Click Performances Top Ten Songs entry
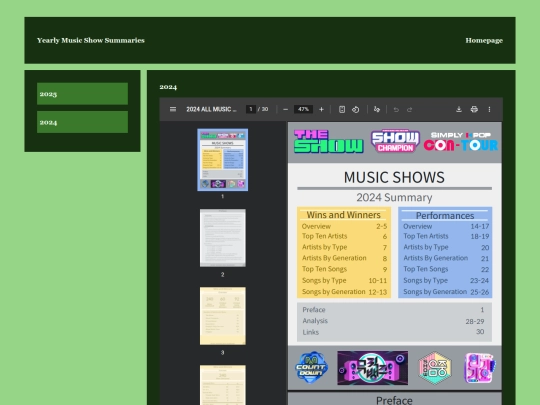Viewport: 540px width, 405px height. click(446, 269)
